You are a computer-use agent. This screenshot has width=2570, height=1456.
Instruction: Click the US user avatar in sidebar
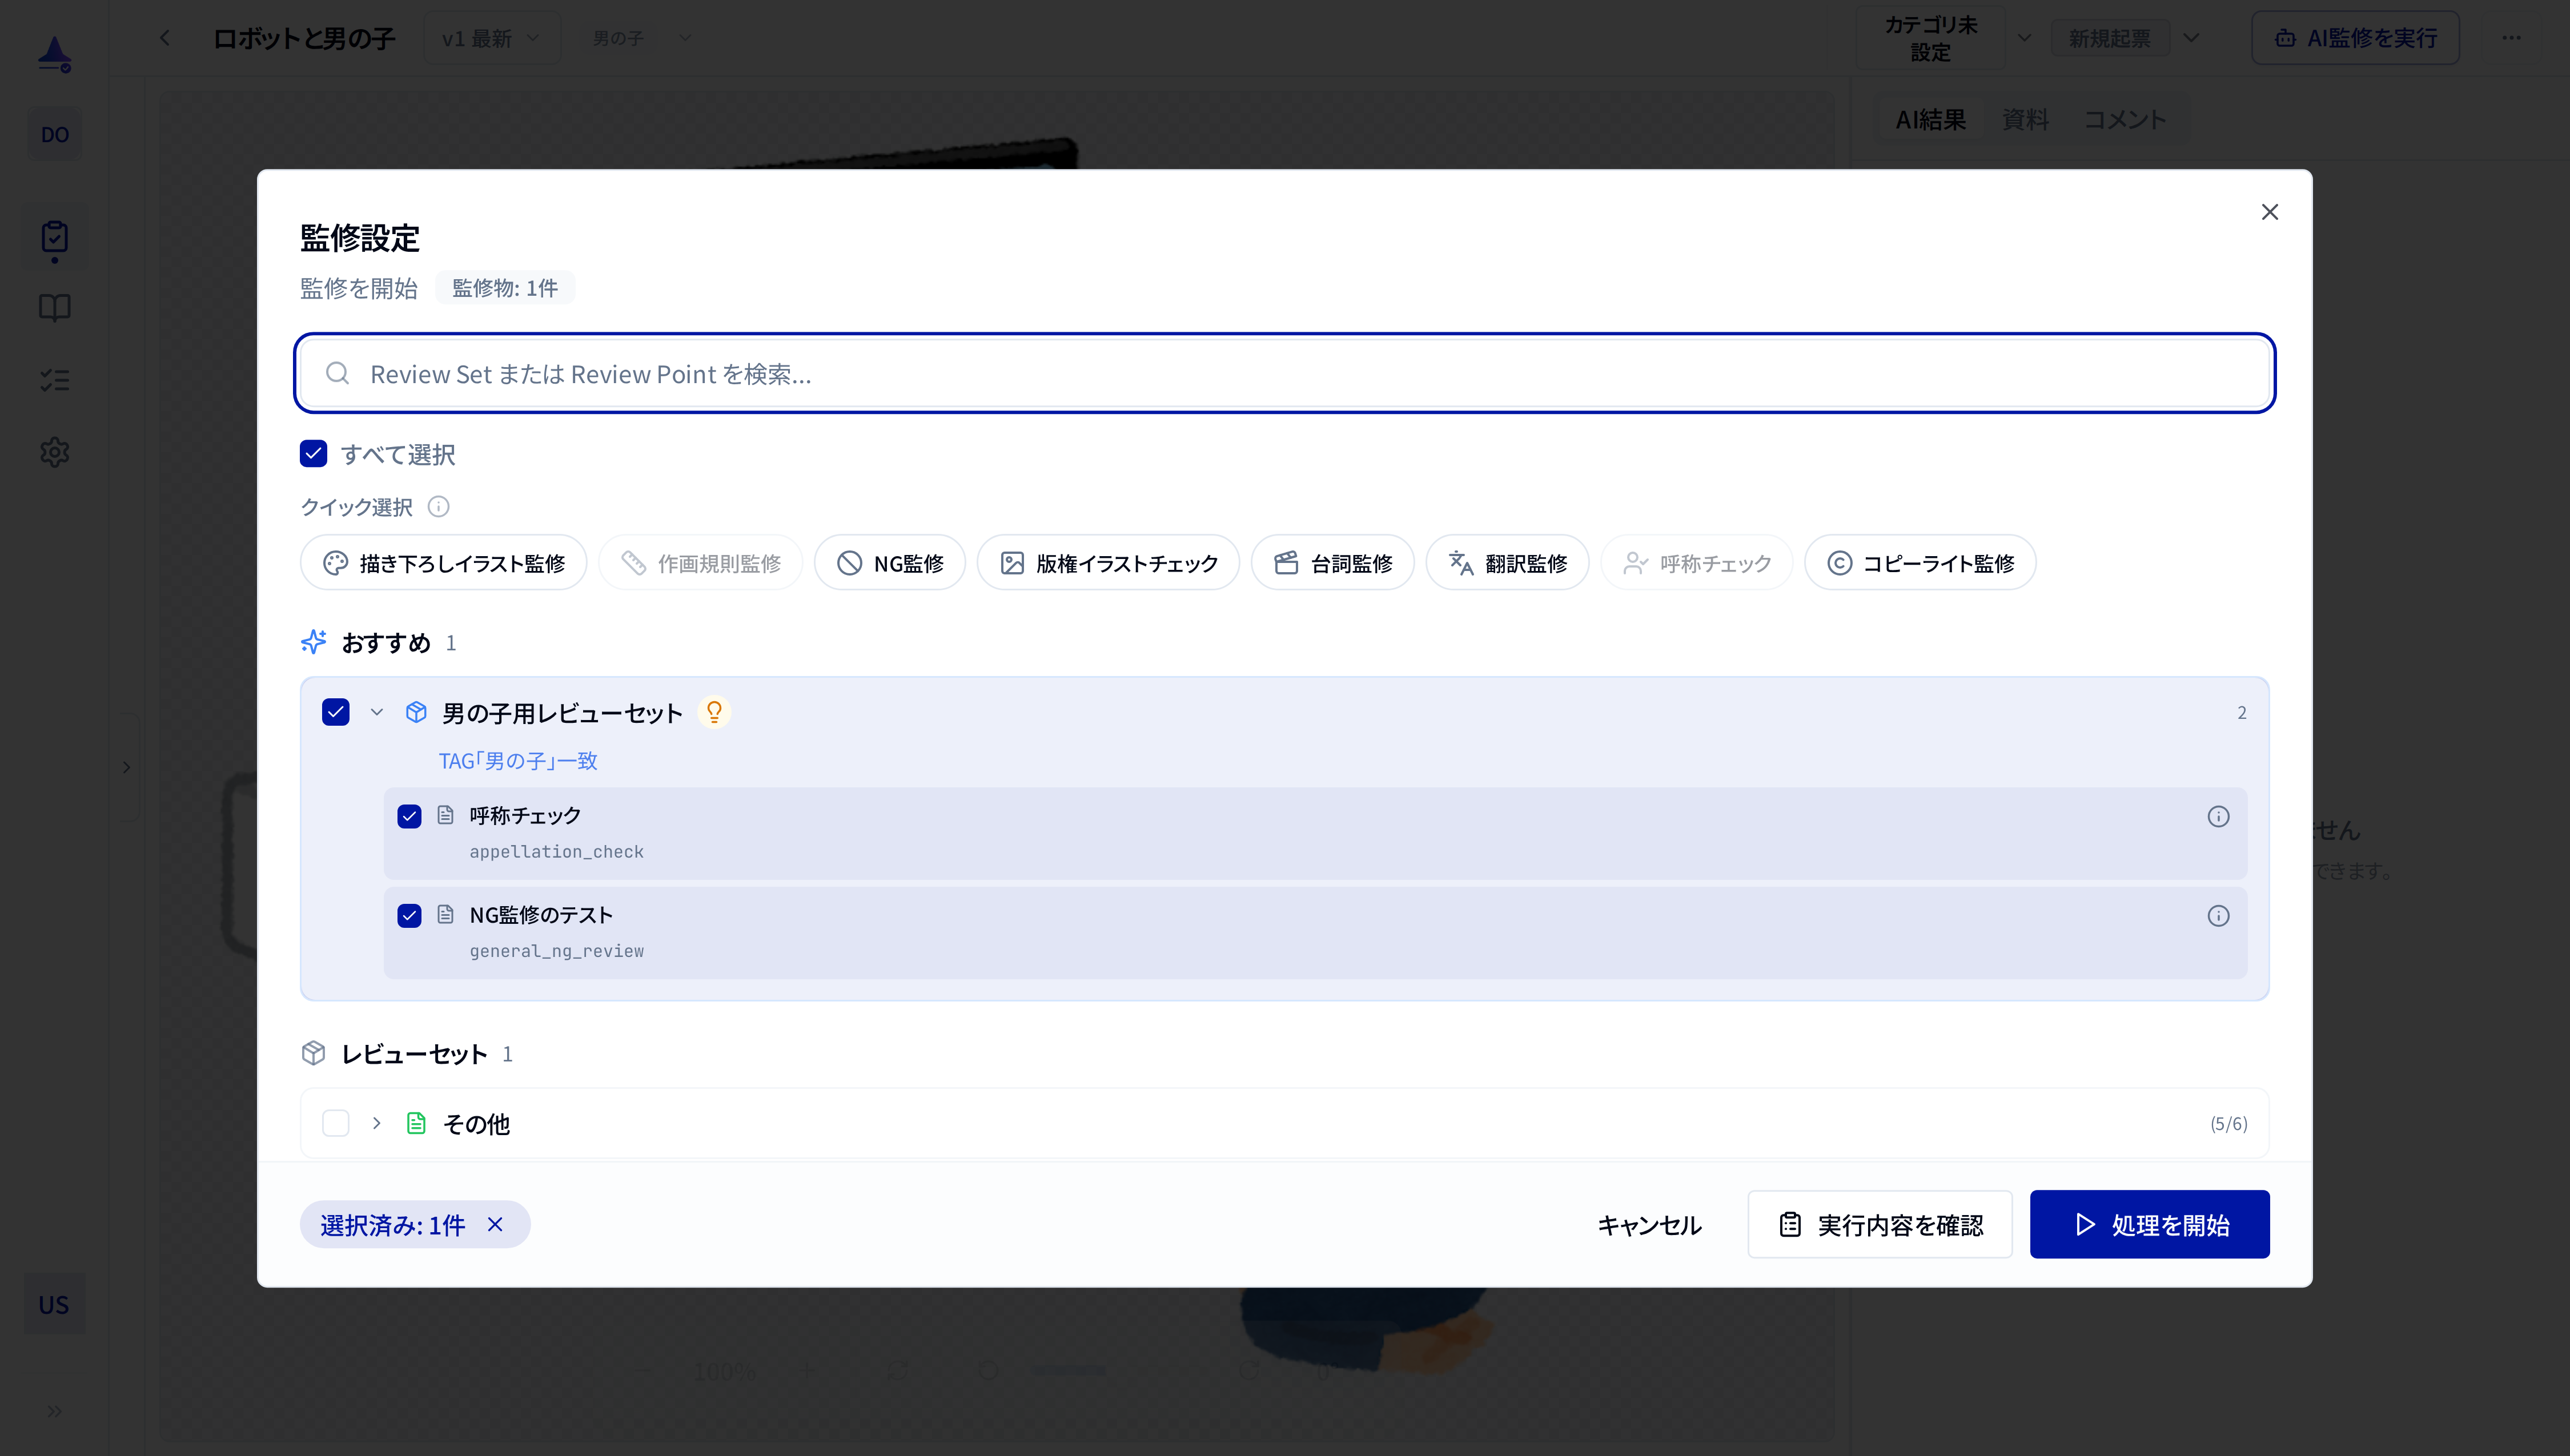(54, 1304)
